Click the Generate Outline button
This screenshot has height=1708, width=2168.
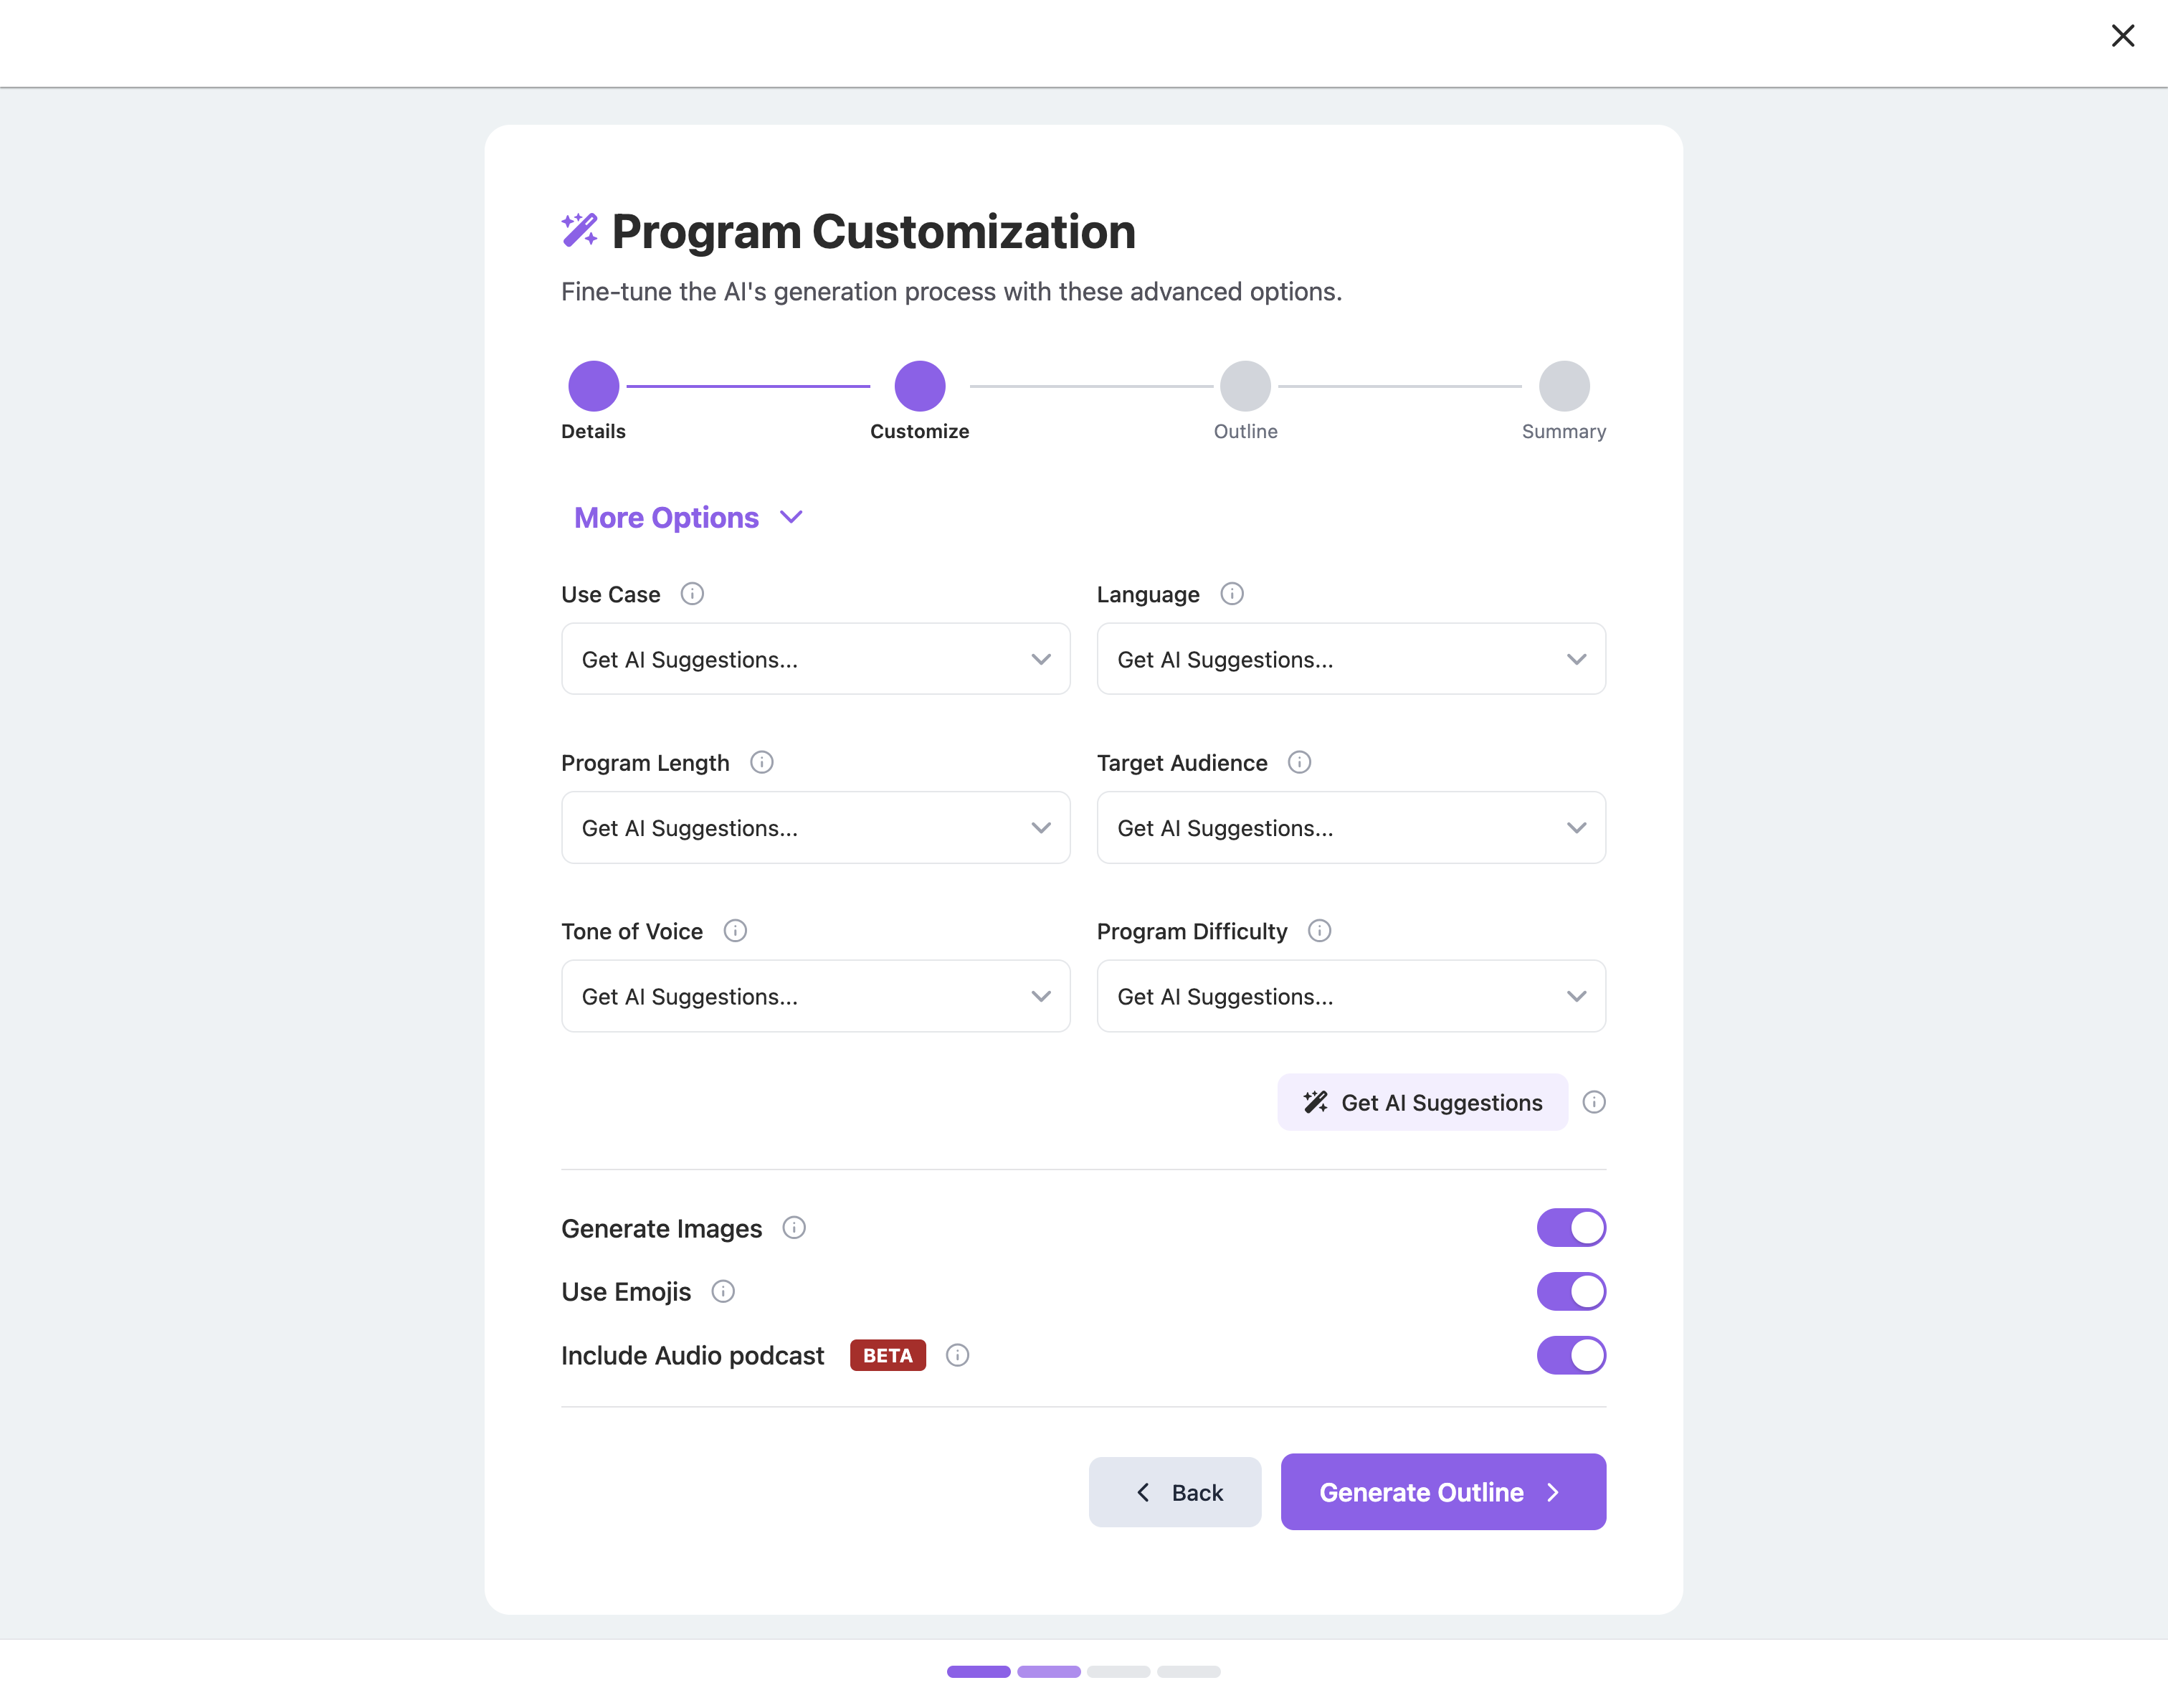click(1443, 1491)
